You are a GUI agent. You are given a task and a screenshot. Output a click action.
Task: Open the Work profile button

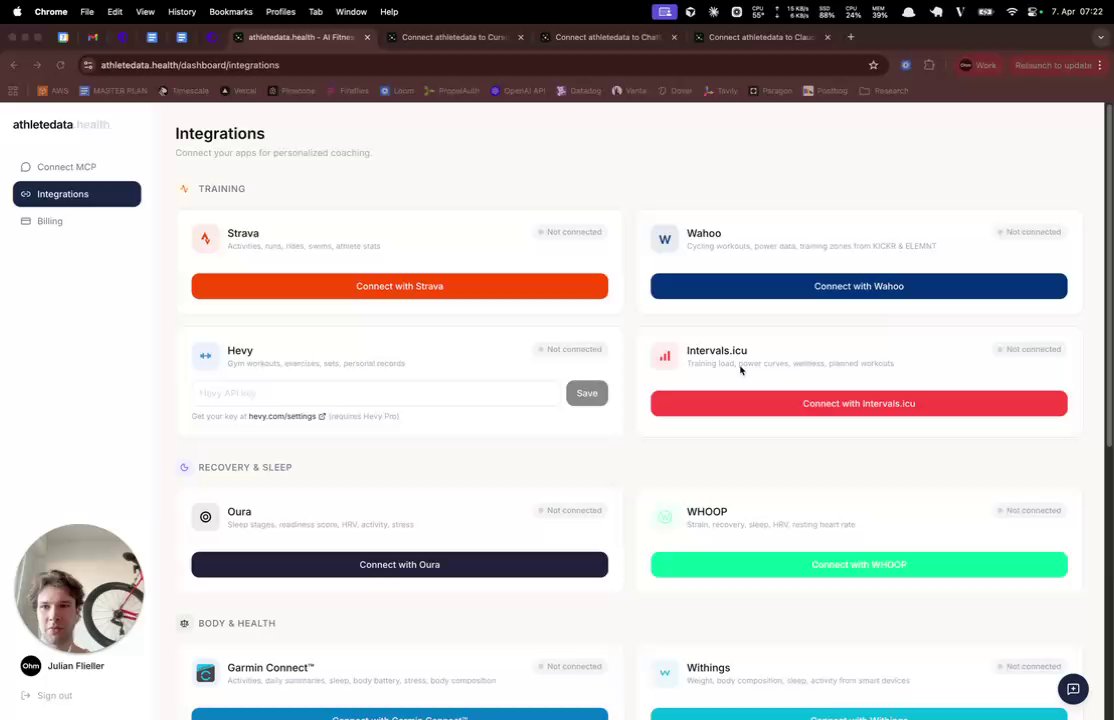click(x=978, y=65)
